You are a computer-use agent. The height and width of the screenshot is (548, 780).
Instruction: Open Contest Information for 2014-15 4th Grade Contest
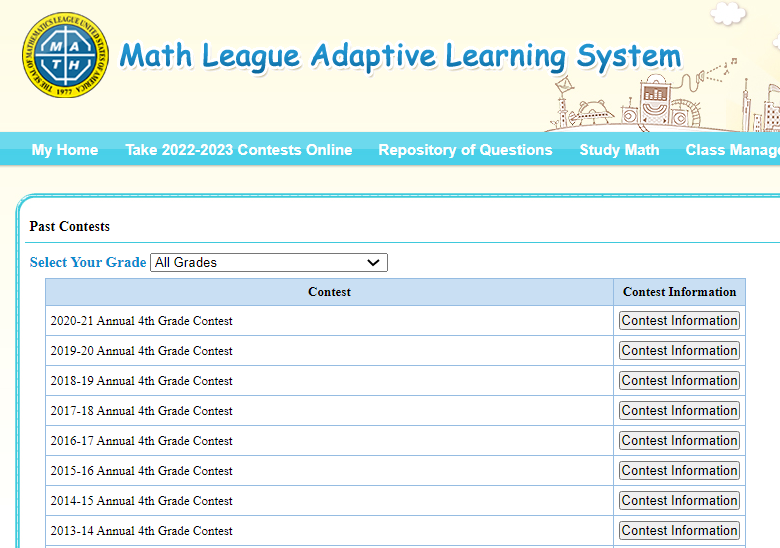(679, 500)
